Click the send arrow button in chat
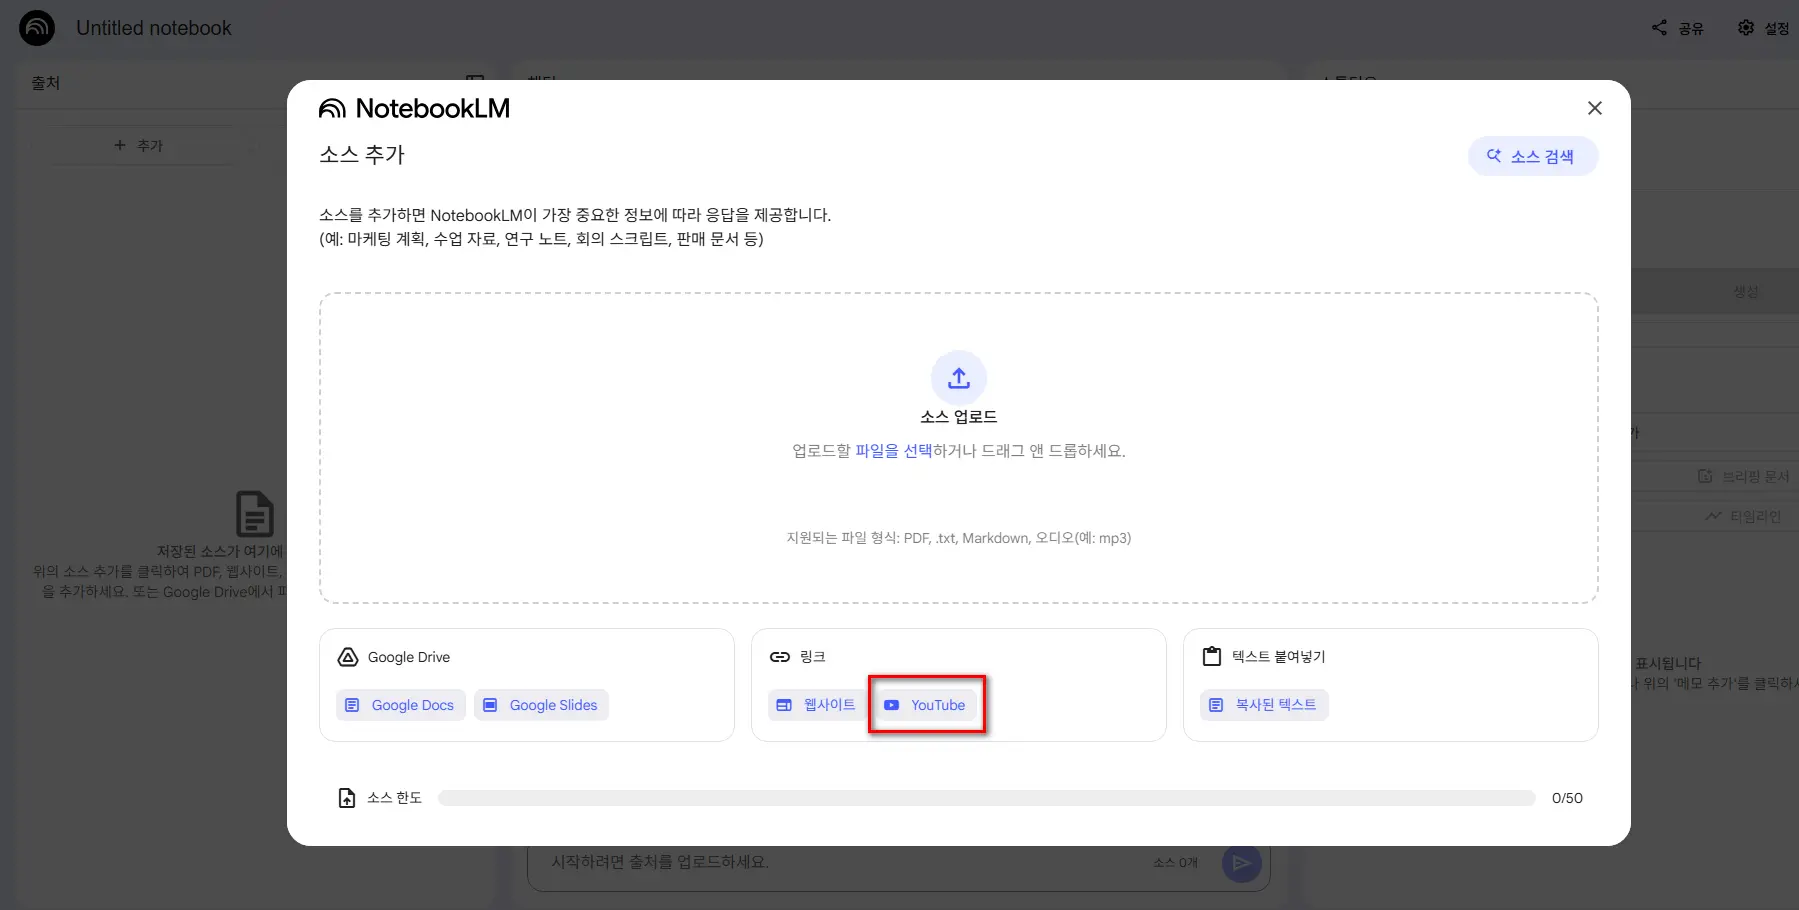The height and width of the screenshot is (910, 1799). pyautogui.click(x=1241, y=863)
